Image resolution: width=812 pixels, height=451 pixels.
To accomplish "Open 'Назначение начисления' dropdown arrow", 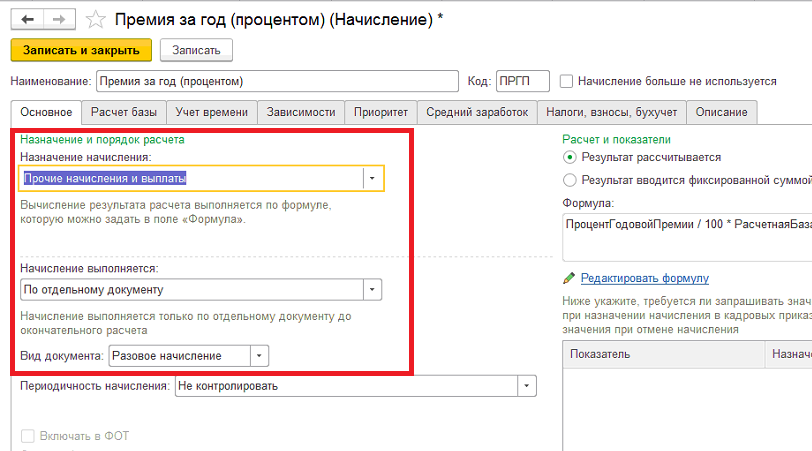I will pyautogui.click(x=372, y=178).
